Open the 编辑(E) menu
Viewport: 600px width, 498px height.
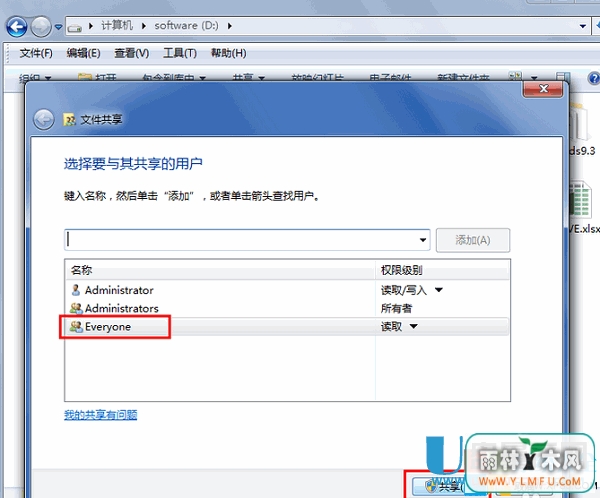tap(83, 53)
